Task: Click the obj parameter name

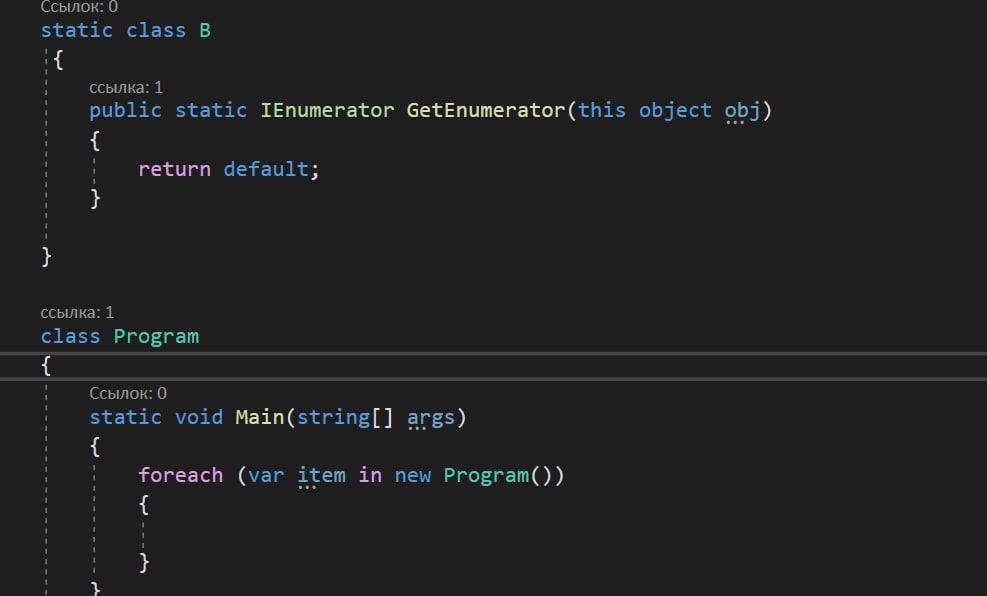Action: [742, 110]
